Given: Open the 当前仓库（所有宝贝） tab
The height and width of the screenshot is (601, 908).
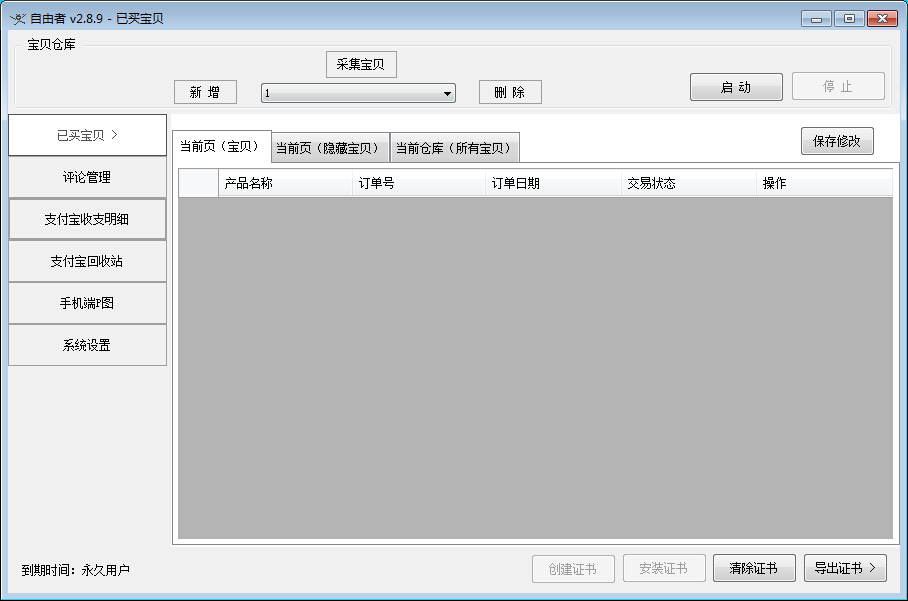Looking at the screenshot, I should click(455, 146).
